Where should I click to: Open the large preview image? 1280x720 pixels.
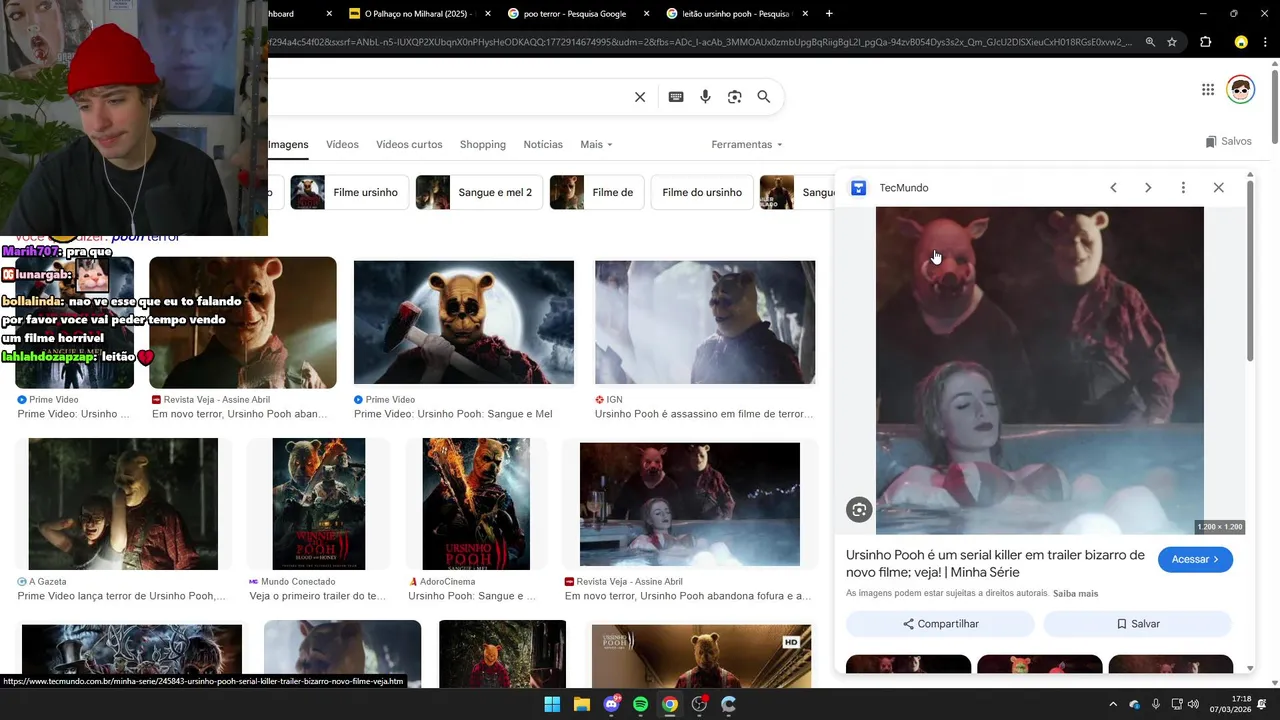click(1040, 370)
